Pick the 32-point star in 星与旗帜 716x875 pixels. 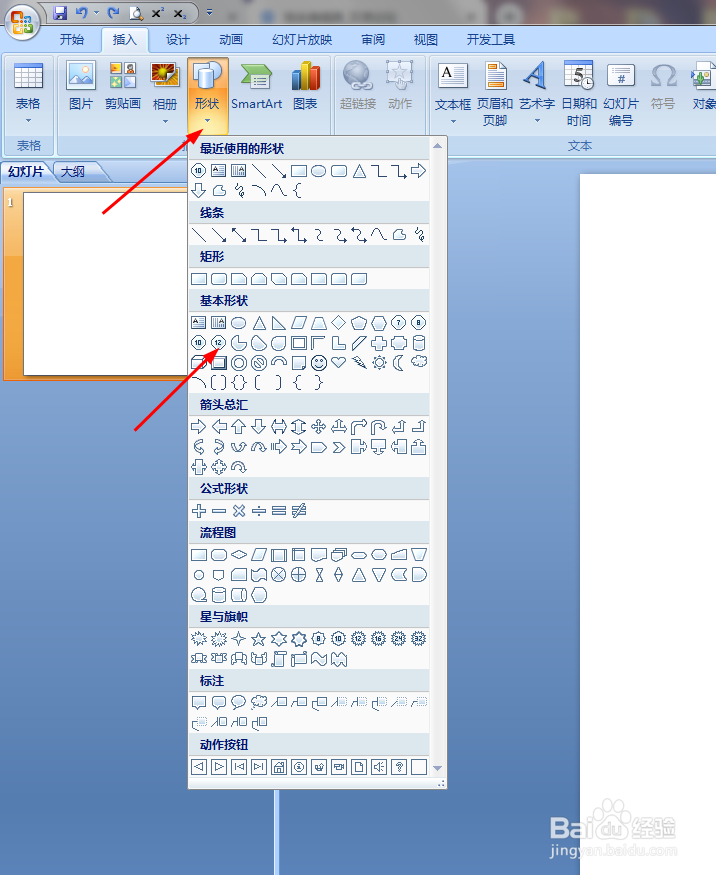pyautogui.click(x=419, y=638)
